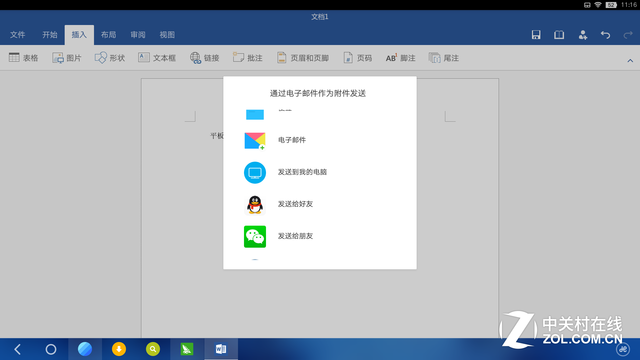
Task: Open reading view book icon
Action: (559, 35)
